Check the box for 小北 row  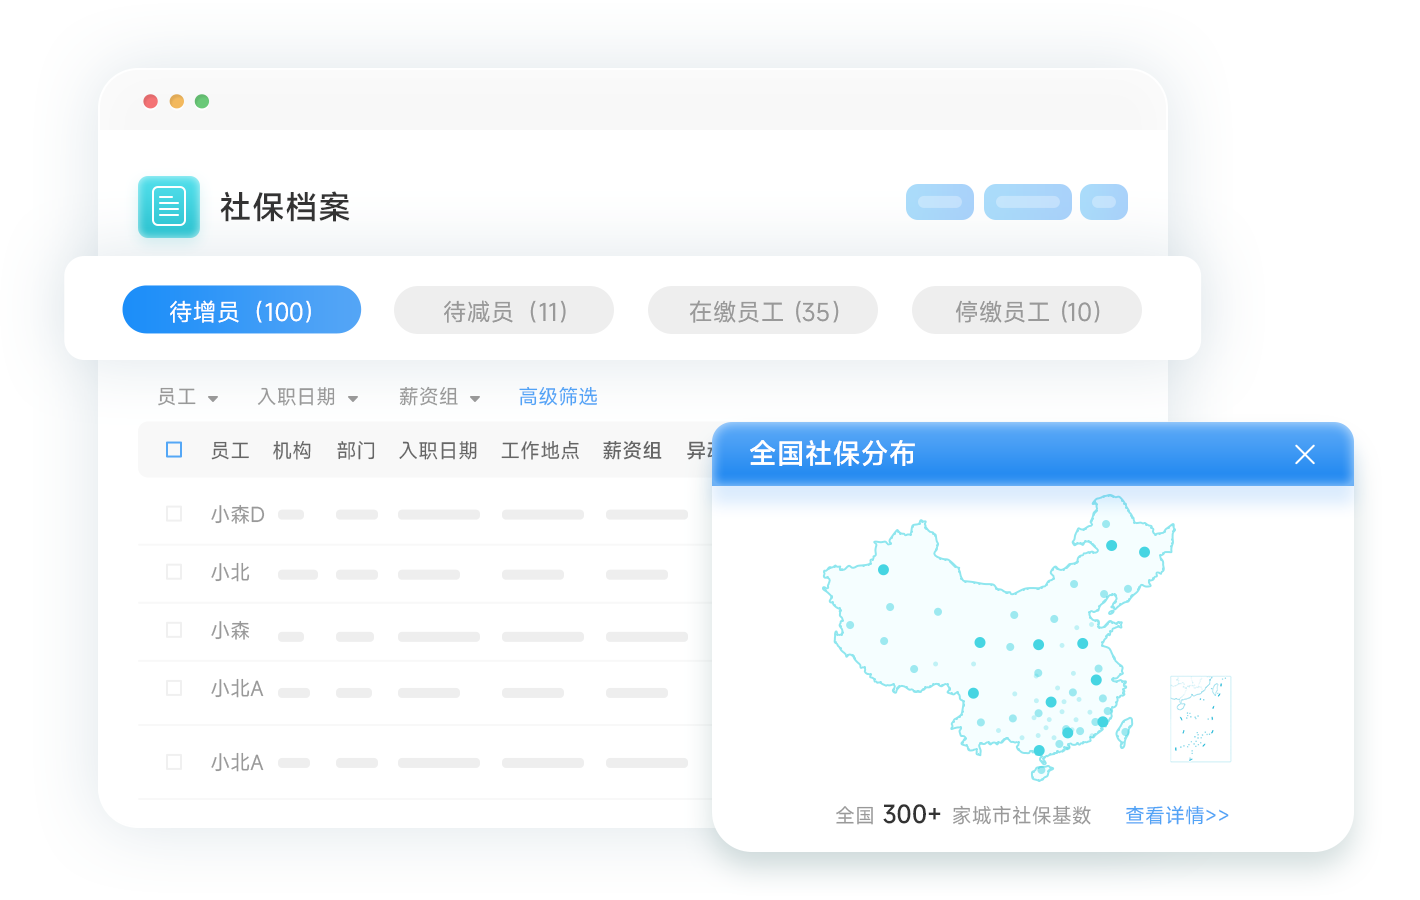click(x=174, y=572)
